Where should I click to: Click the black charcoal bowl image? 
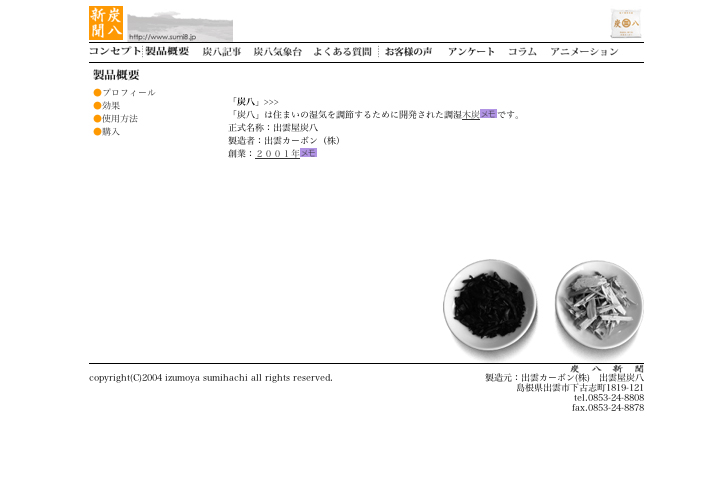click(x=490, y=308)
